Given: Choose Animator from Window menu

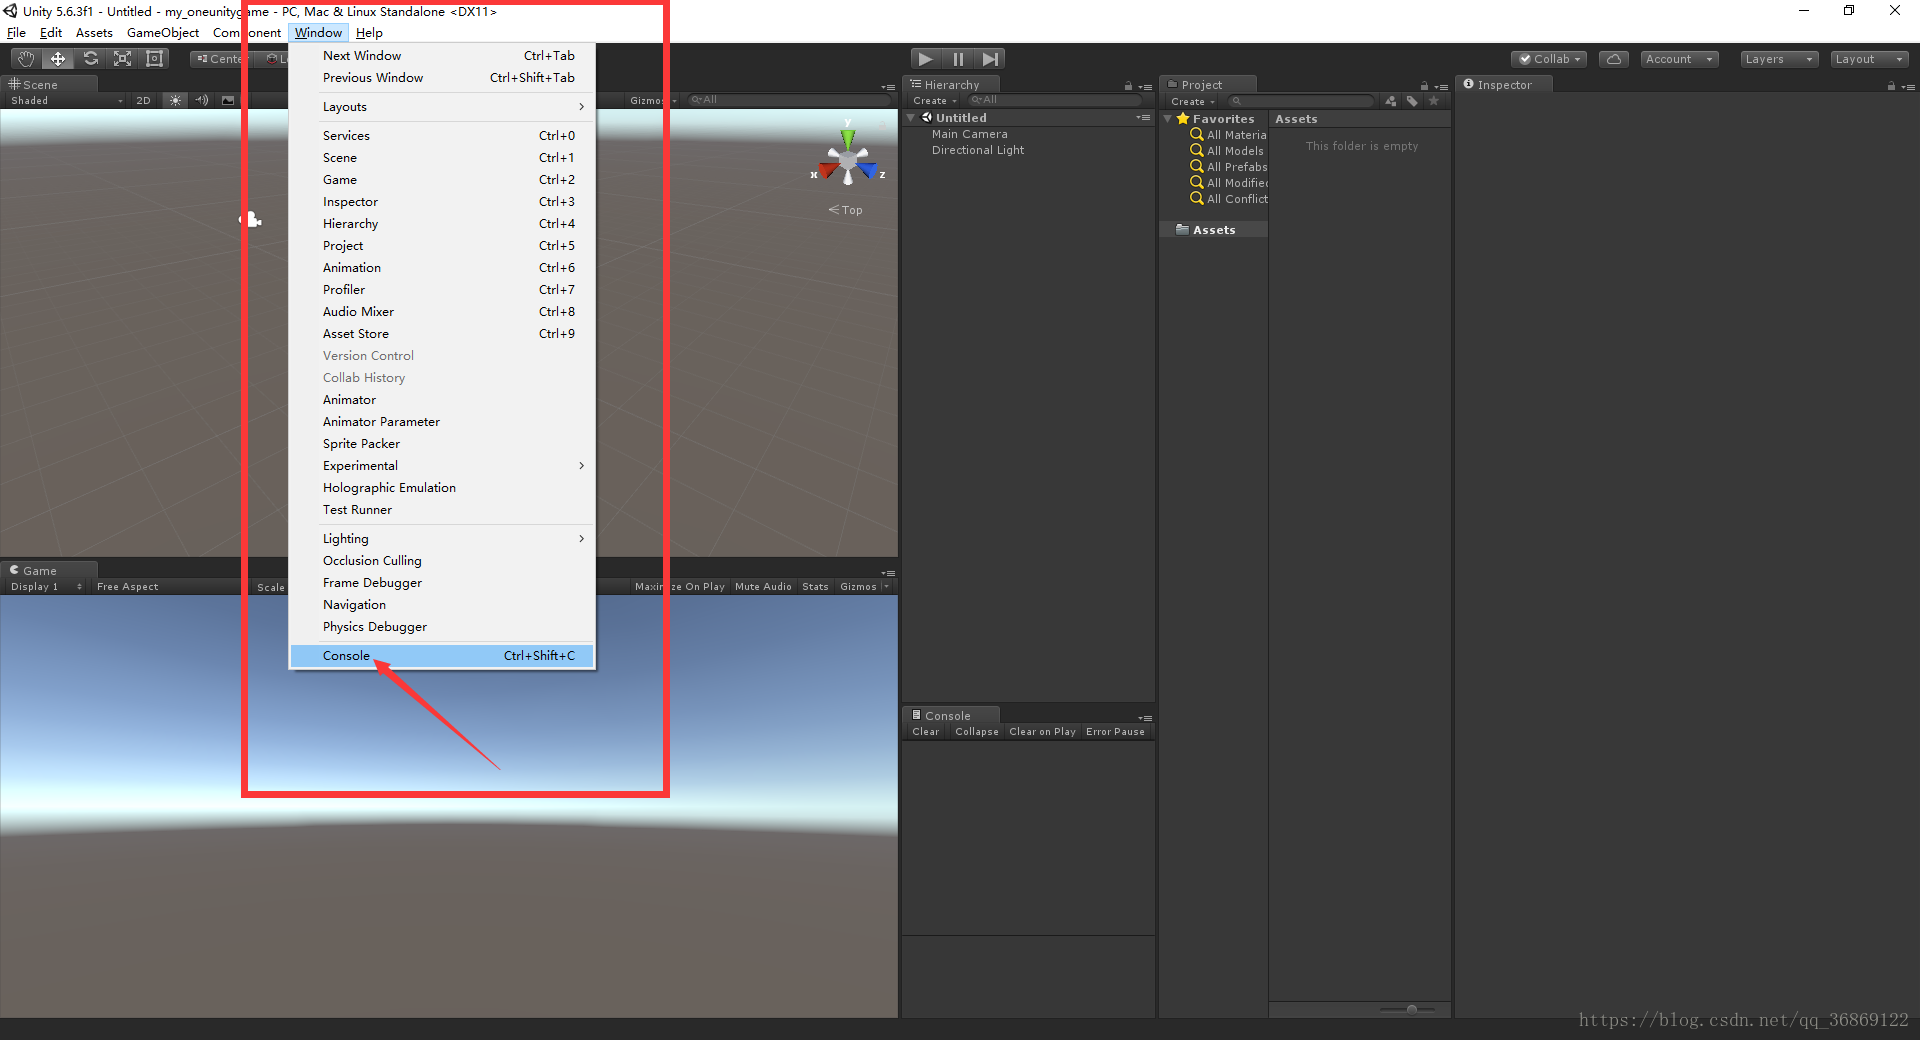Looking at the screenshot, I should point(442,400).
